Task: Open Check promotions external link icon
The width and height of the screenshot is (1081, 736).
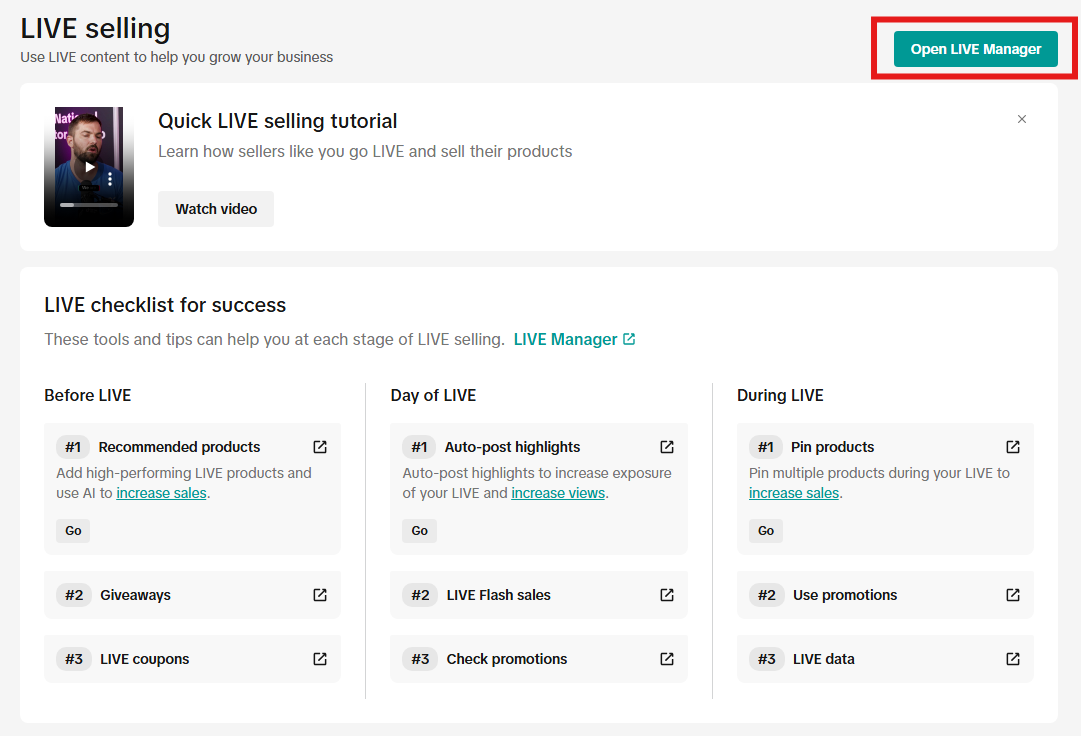Action: point(667,659)
